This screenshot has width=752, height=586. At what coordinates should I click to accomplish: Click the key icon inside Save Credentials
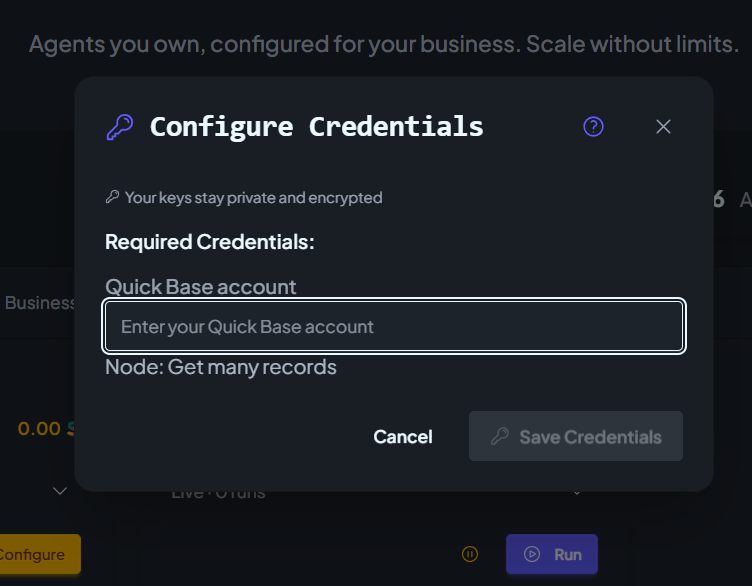tap(499, 436)
